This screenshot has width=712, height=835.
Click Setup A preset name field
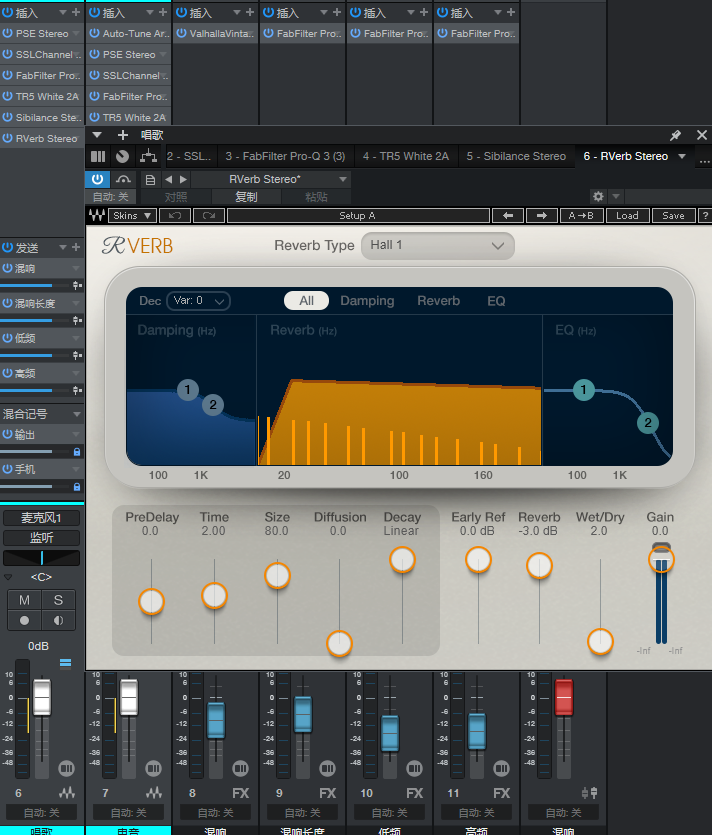point(358,215)
